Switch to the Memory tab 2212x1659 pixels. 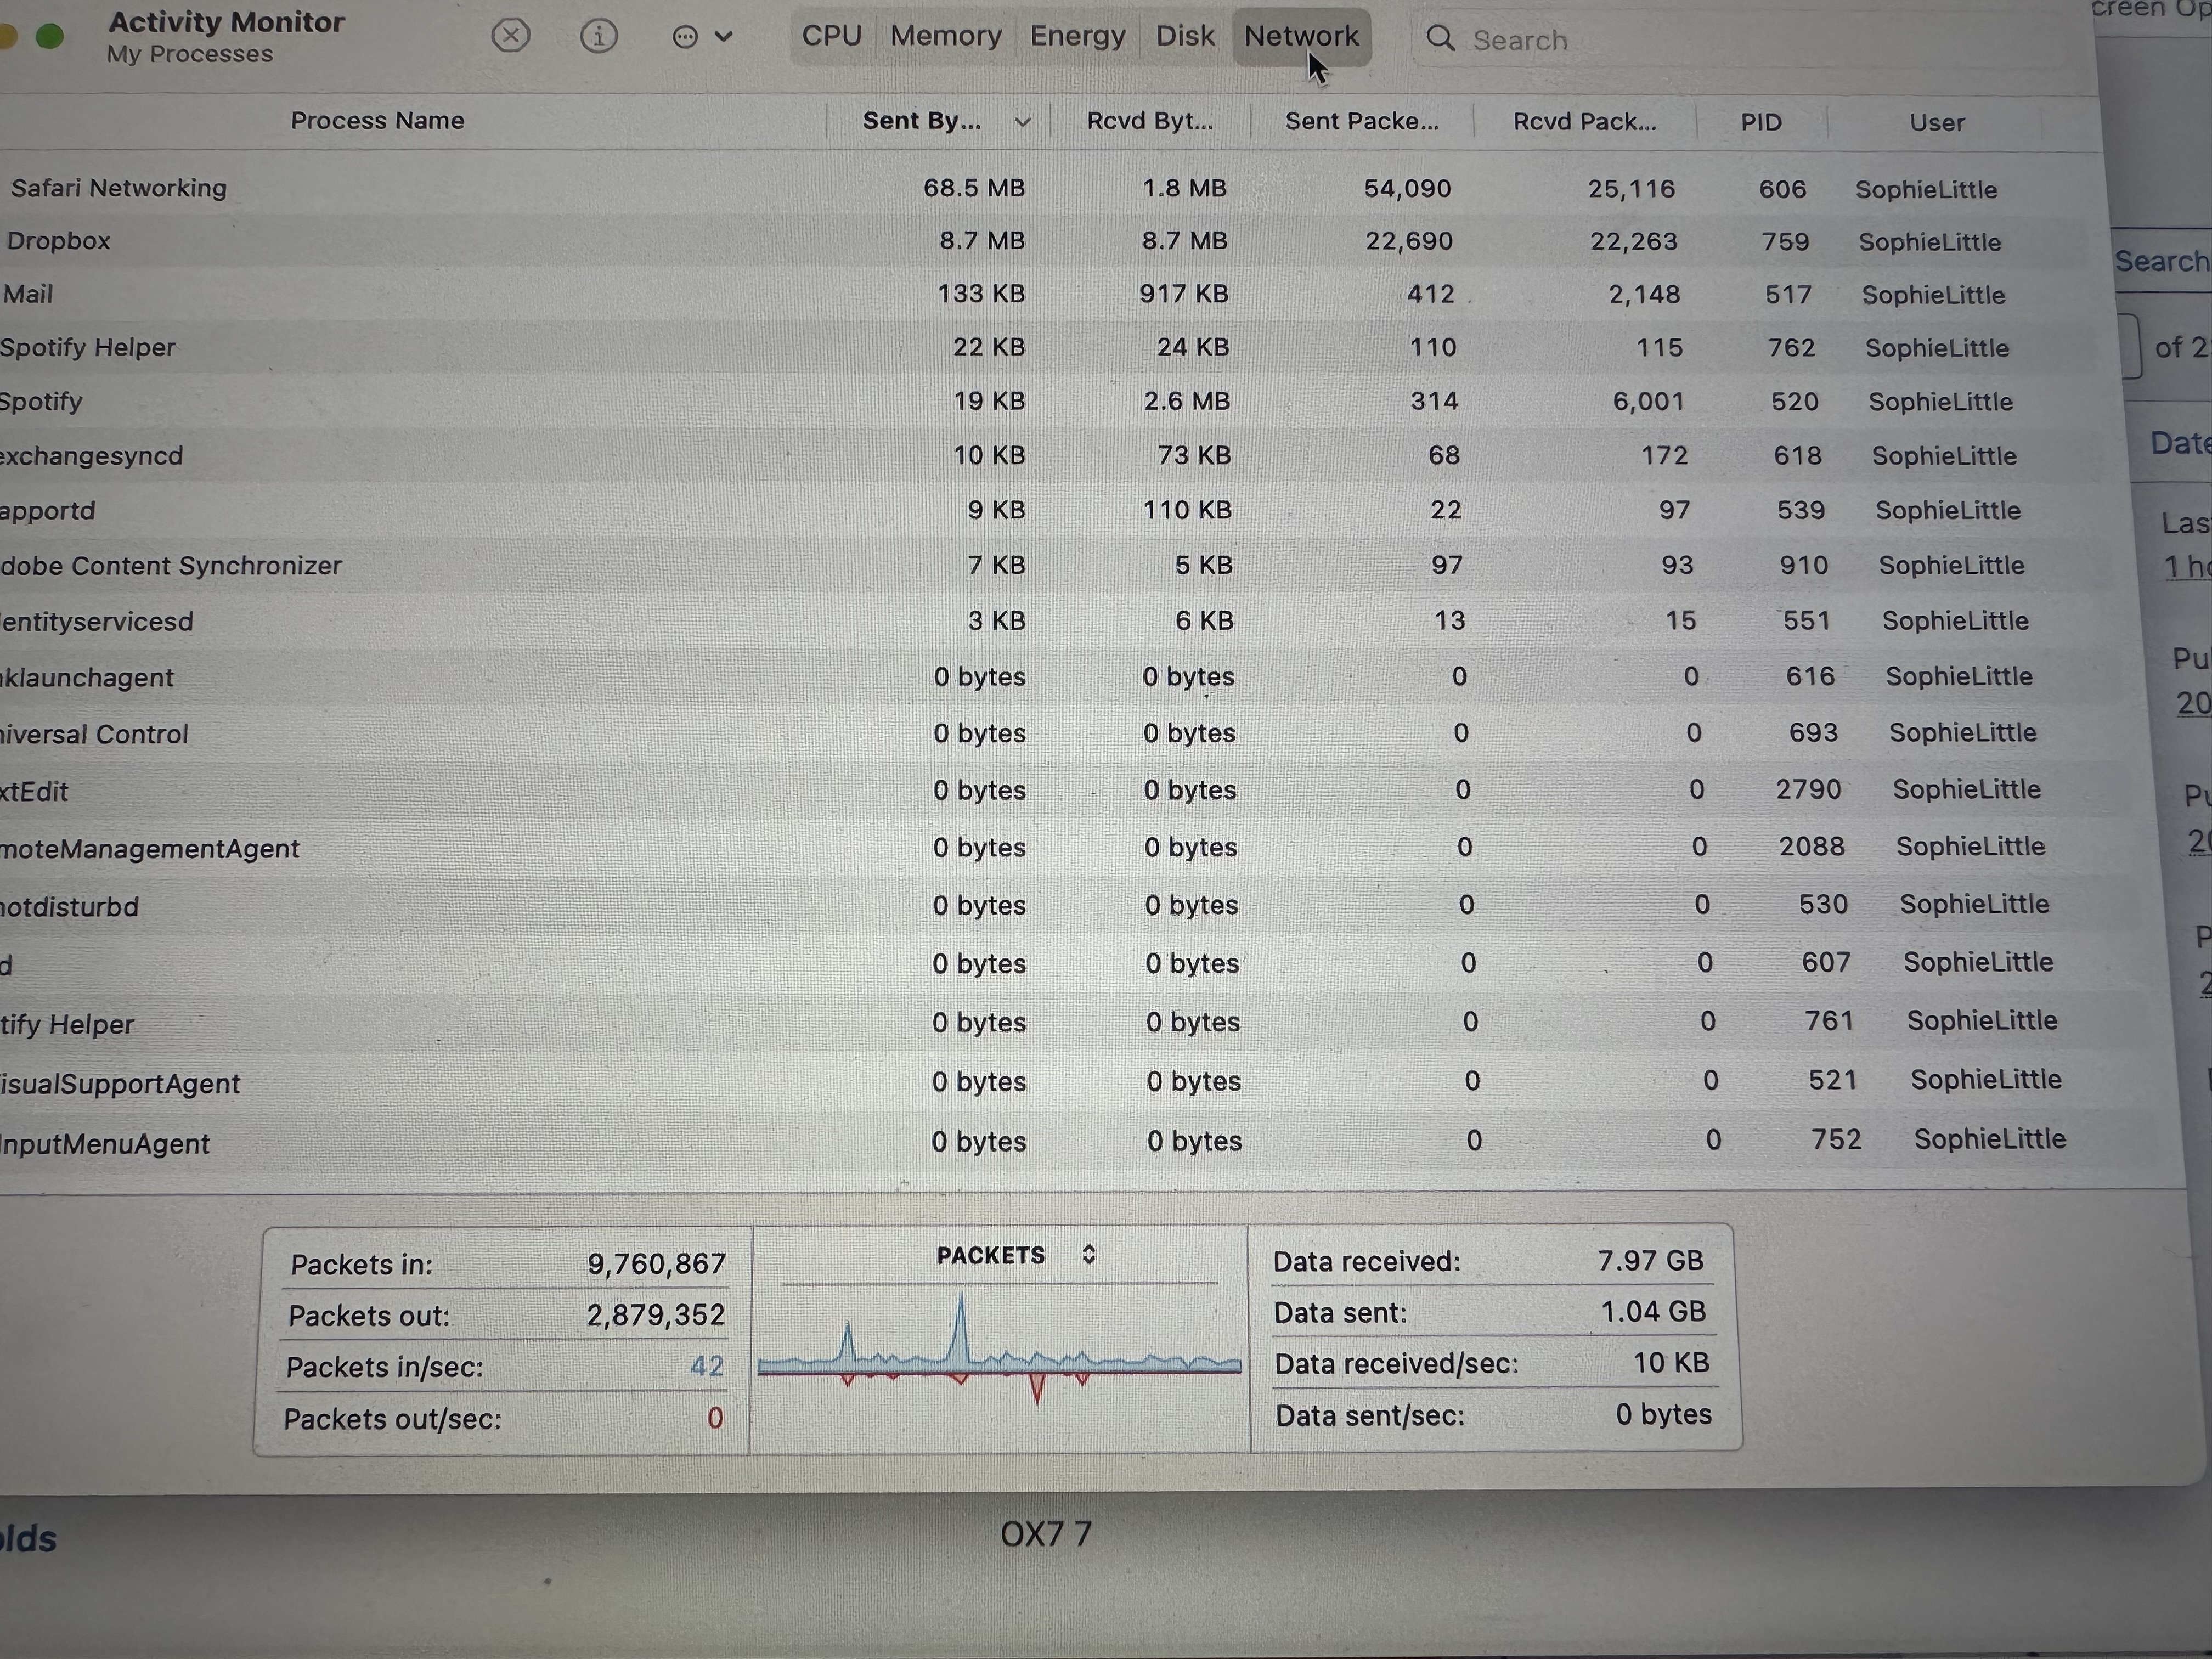945,36
